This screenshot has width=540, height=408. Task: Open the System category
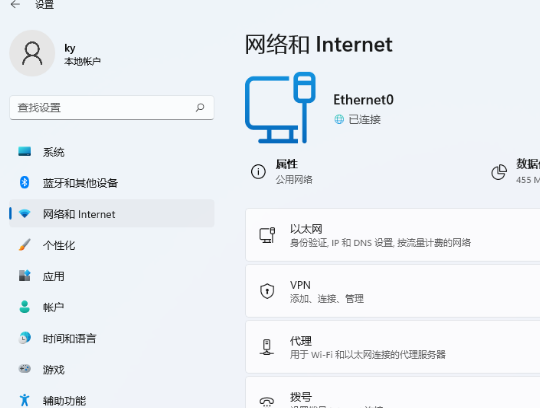pyautogui.click(x=112, y=152)
